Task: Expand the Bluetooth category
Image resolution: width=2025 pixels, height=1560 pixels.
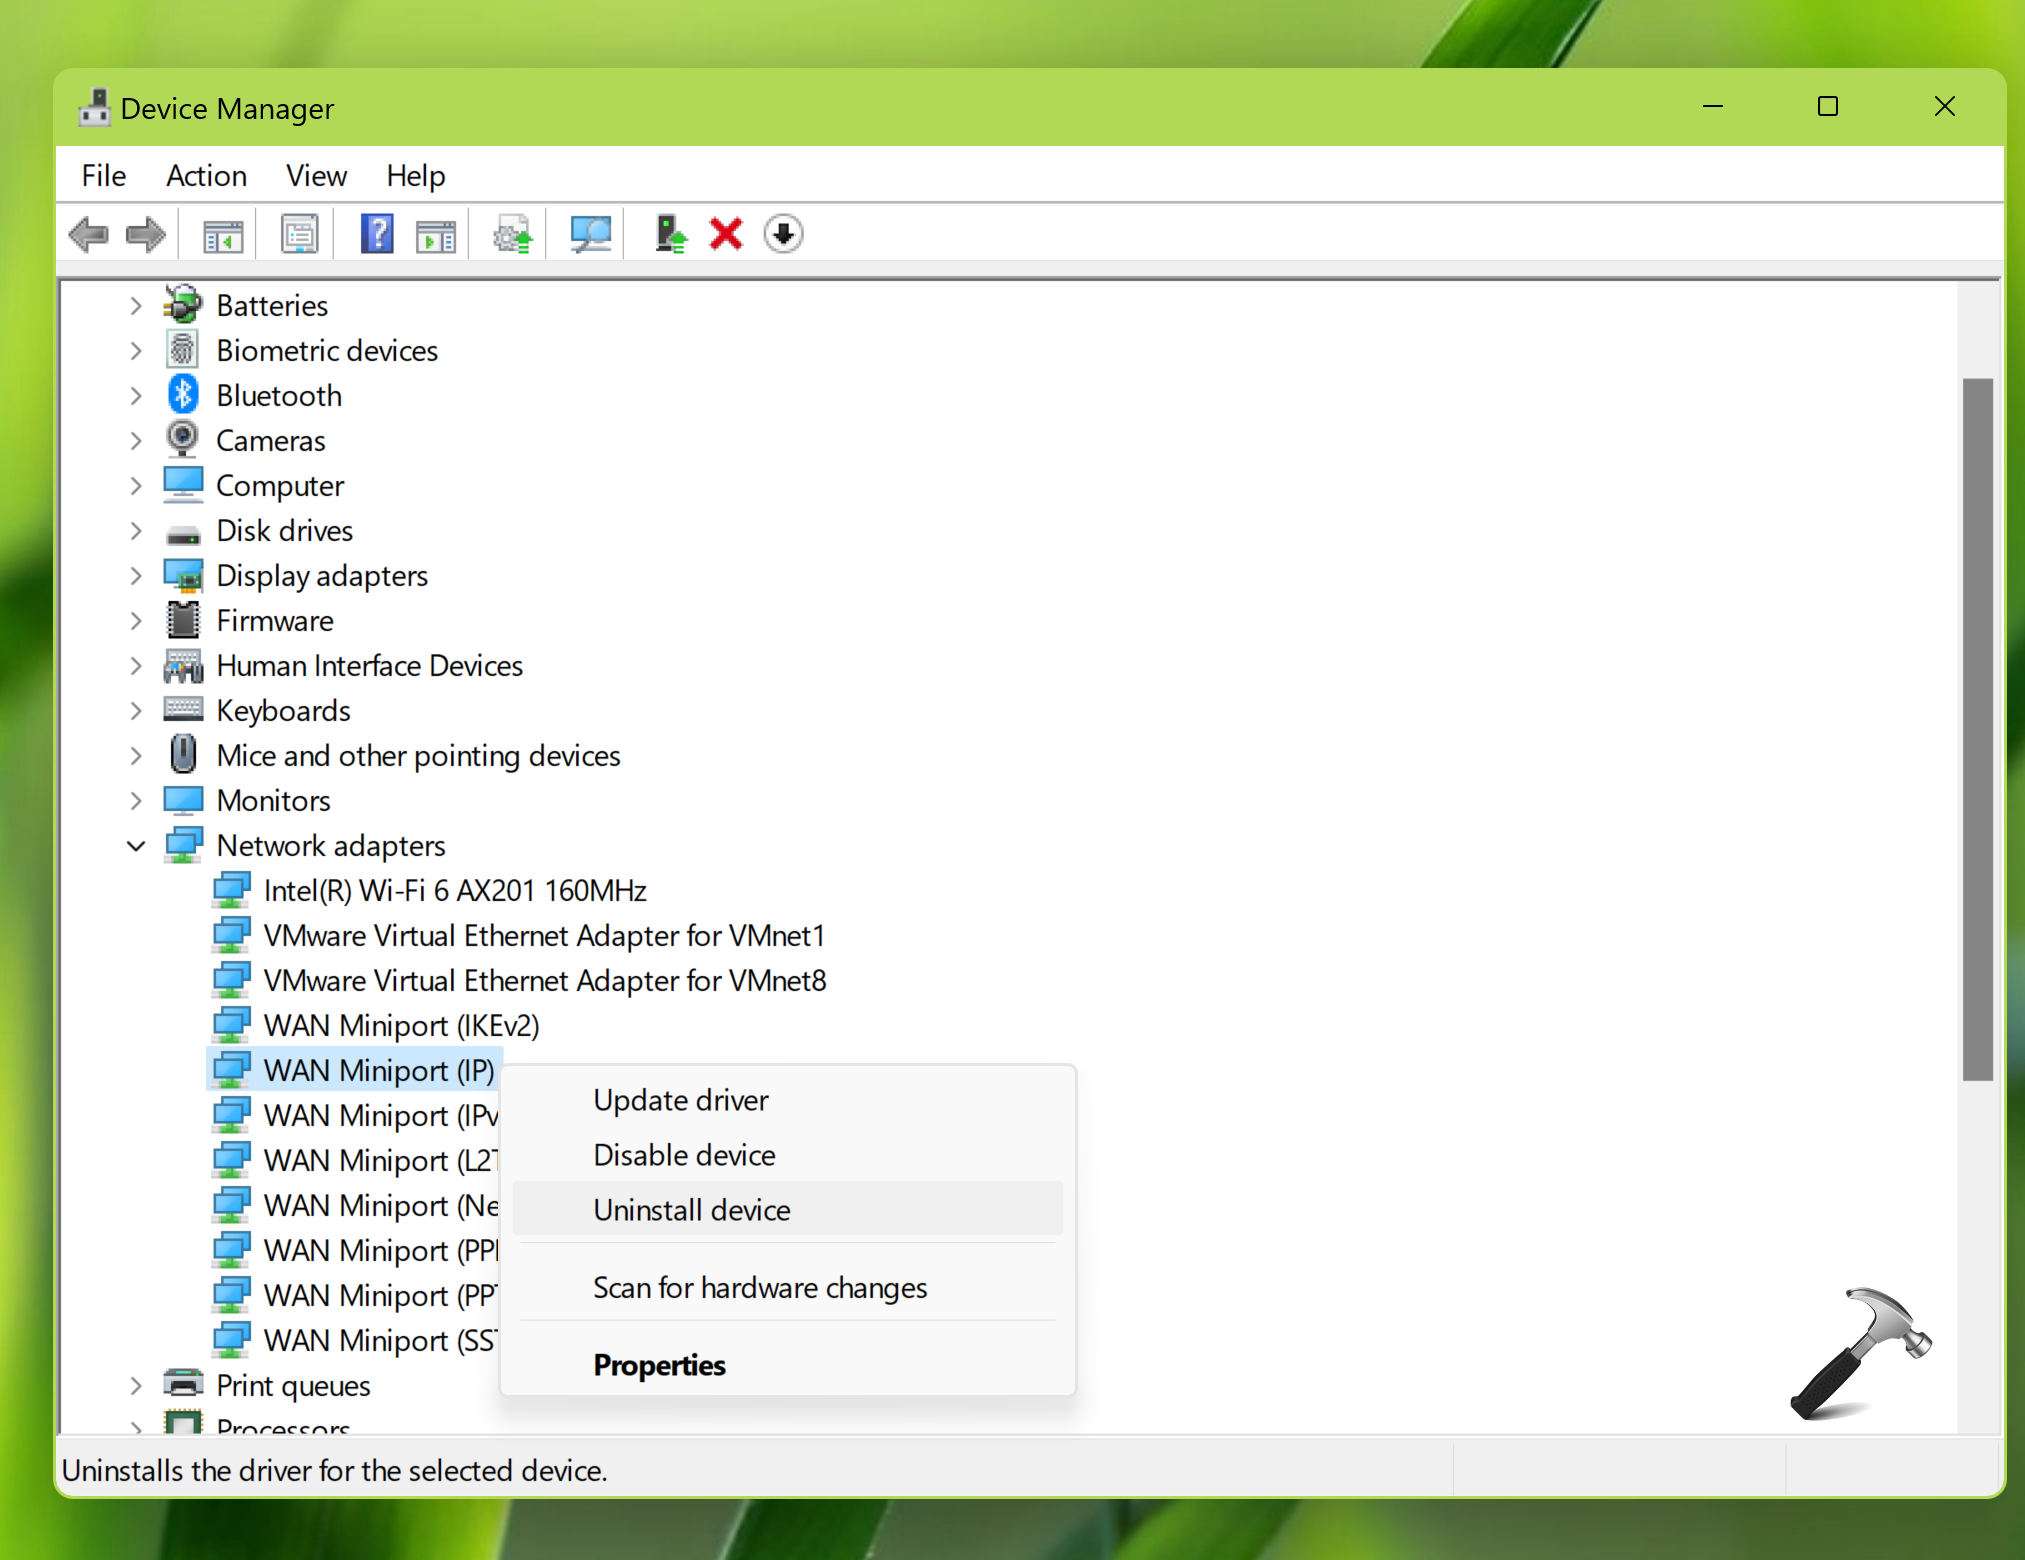Action: pyautogui.click(x=137, y=396)
